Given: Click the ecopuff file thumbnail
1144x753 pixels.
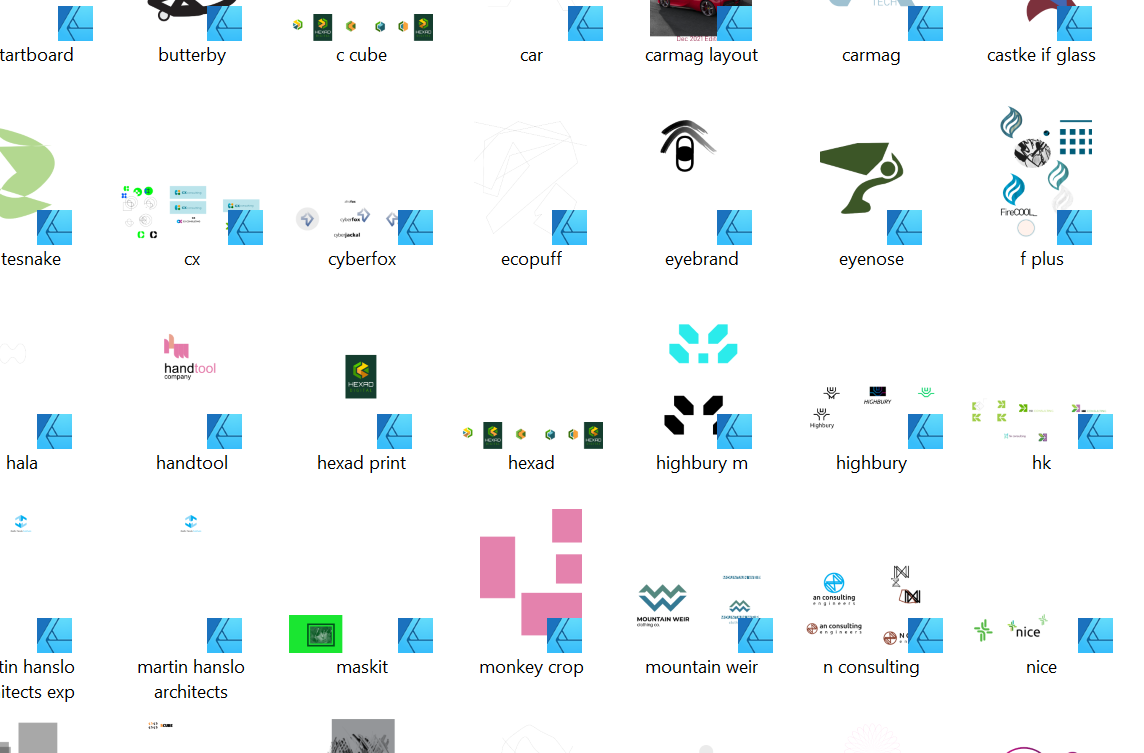Looking at the screenshot, I should [531, 180].
